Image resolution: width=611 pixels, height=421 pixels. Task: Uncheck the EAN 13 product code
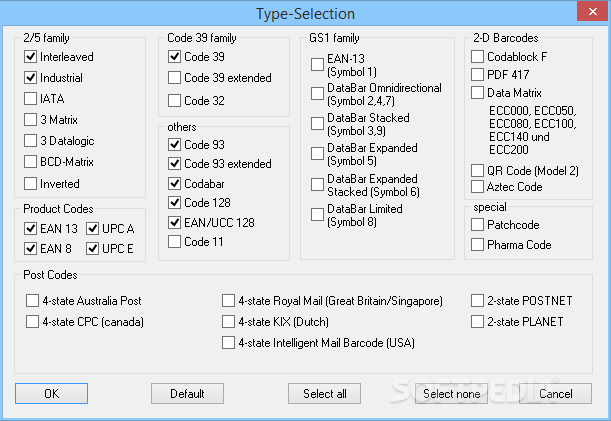click(31, 229)
